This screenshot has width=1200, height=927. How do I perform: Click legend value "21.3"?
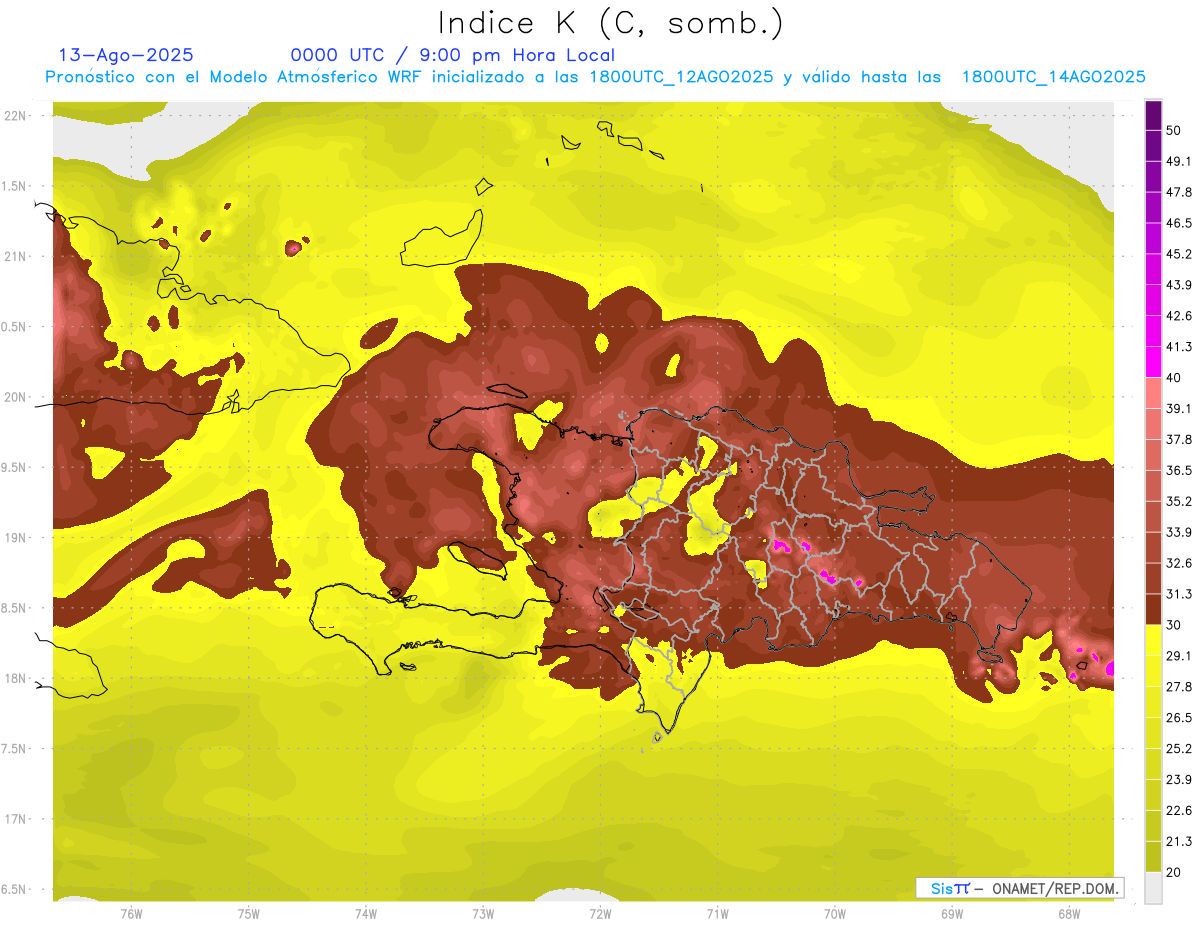click(x=1179, y=840)
